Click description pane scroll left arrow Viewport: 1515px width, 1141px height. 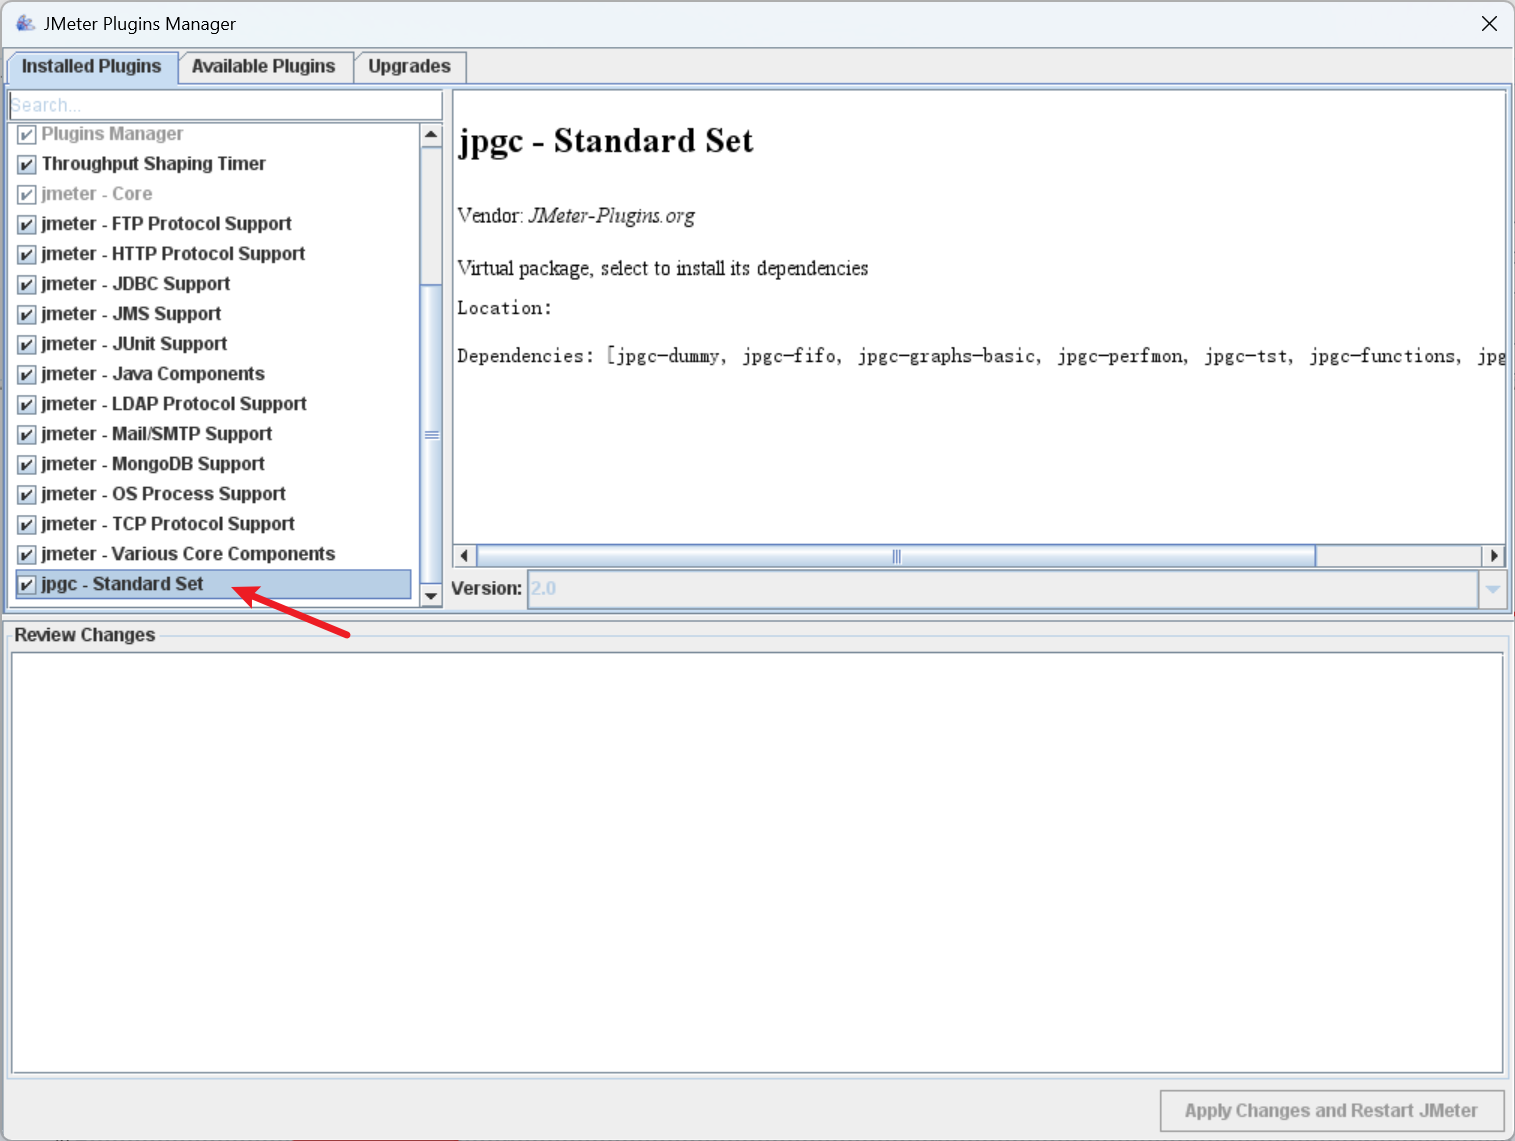point(464,556)
